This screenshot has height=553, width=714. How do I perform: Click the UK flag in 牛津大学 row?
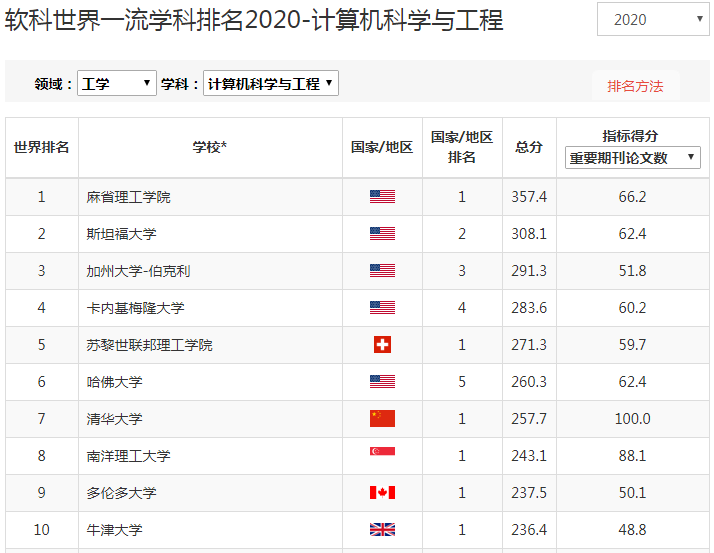tap(382, 529)
